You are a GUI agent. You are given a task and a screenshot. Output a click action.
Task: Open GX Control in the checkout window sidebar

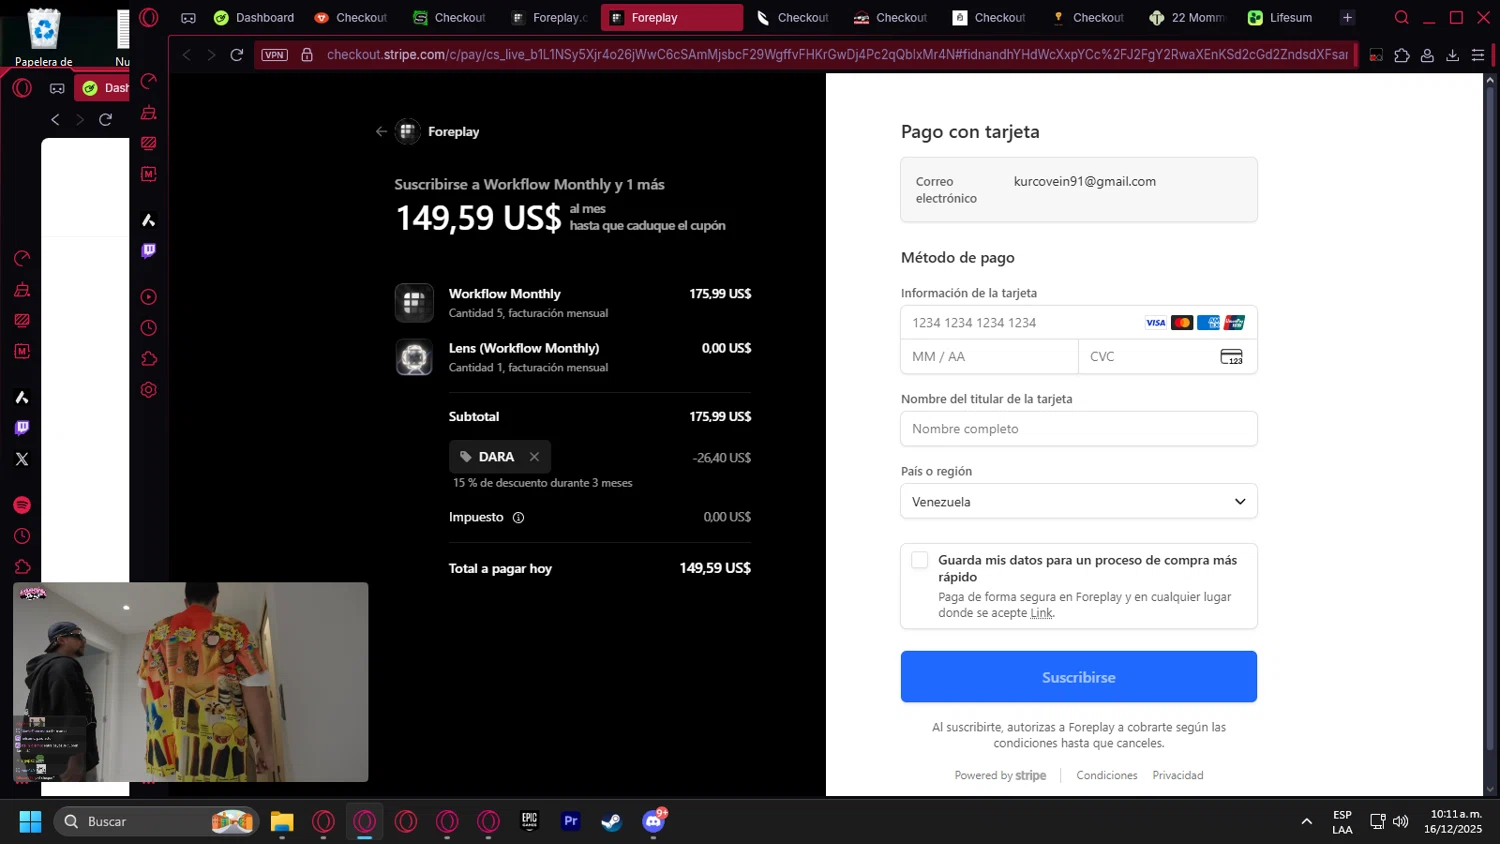coord(149,81)
